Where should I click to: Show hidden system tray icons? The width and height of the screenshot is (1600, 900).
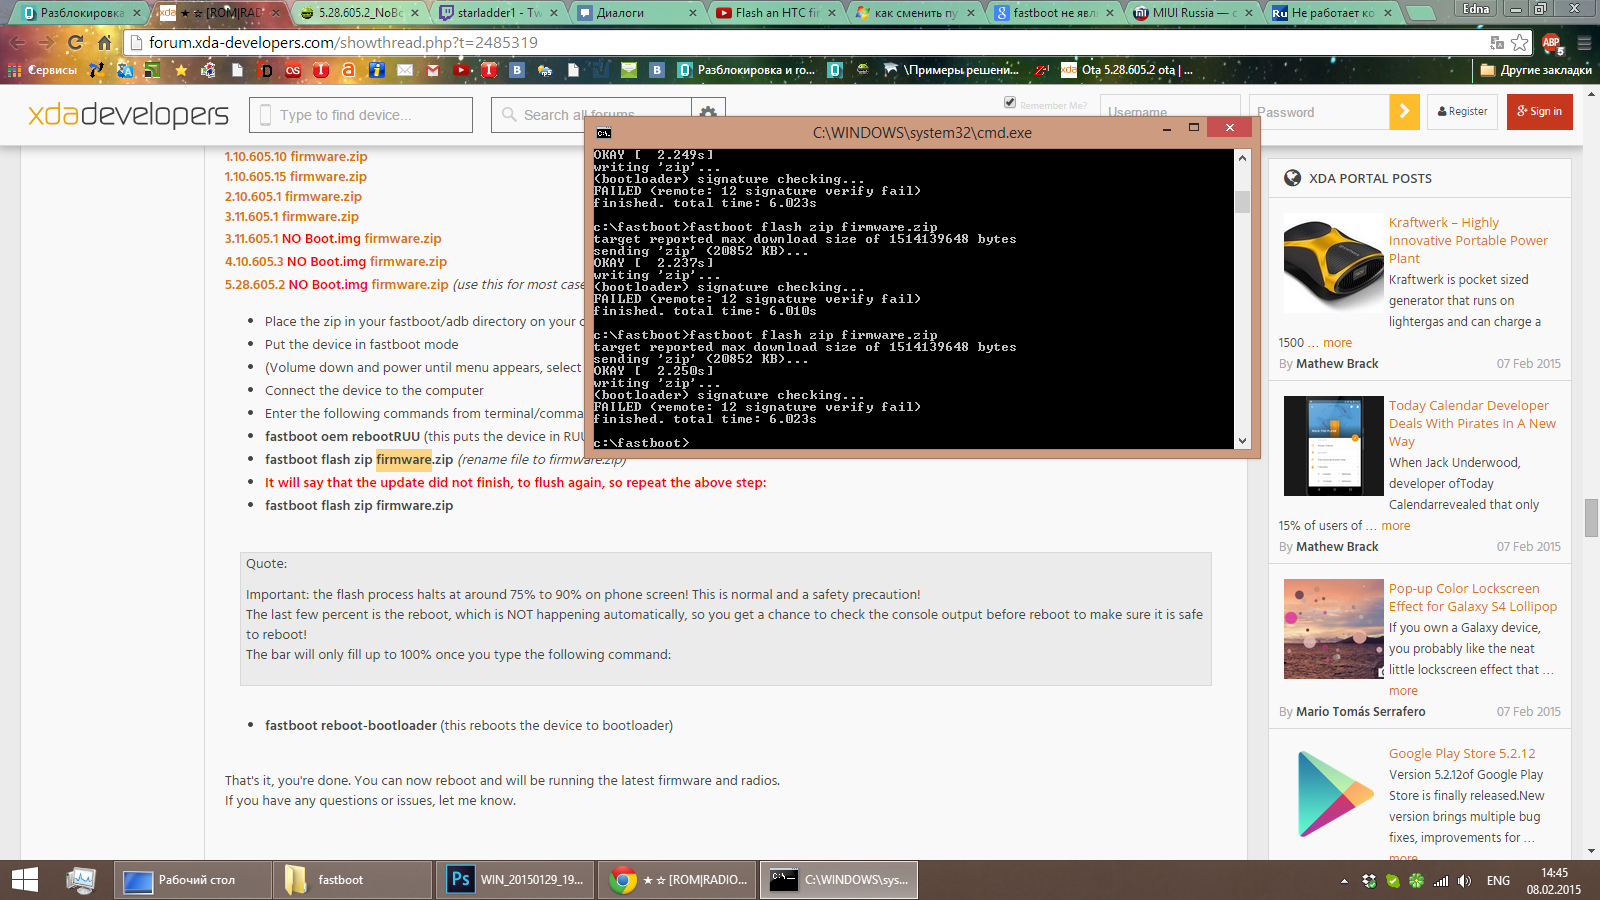(x=1344, y=881)
